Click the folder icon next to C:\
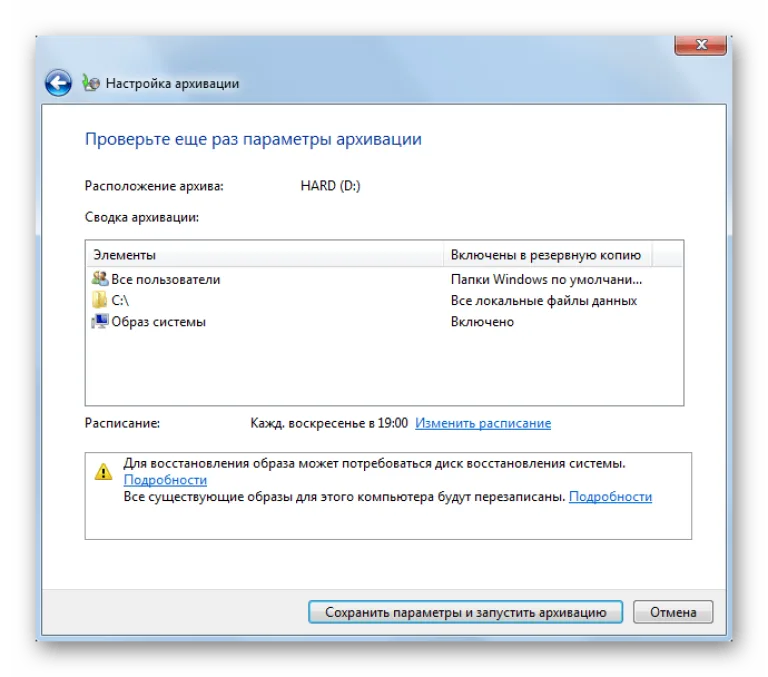 pyautogui.click(x=99, y=300)
